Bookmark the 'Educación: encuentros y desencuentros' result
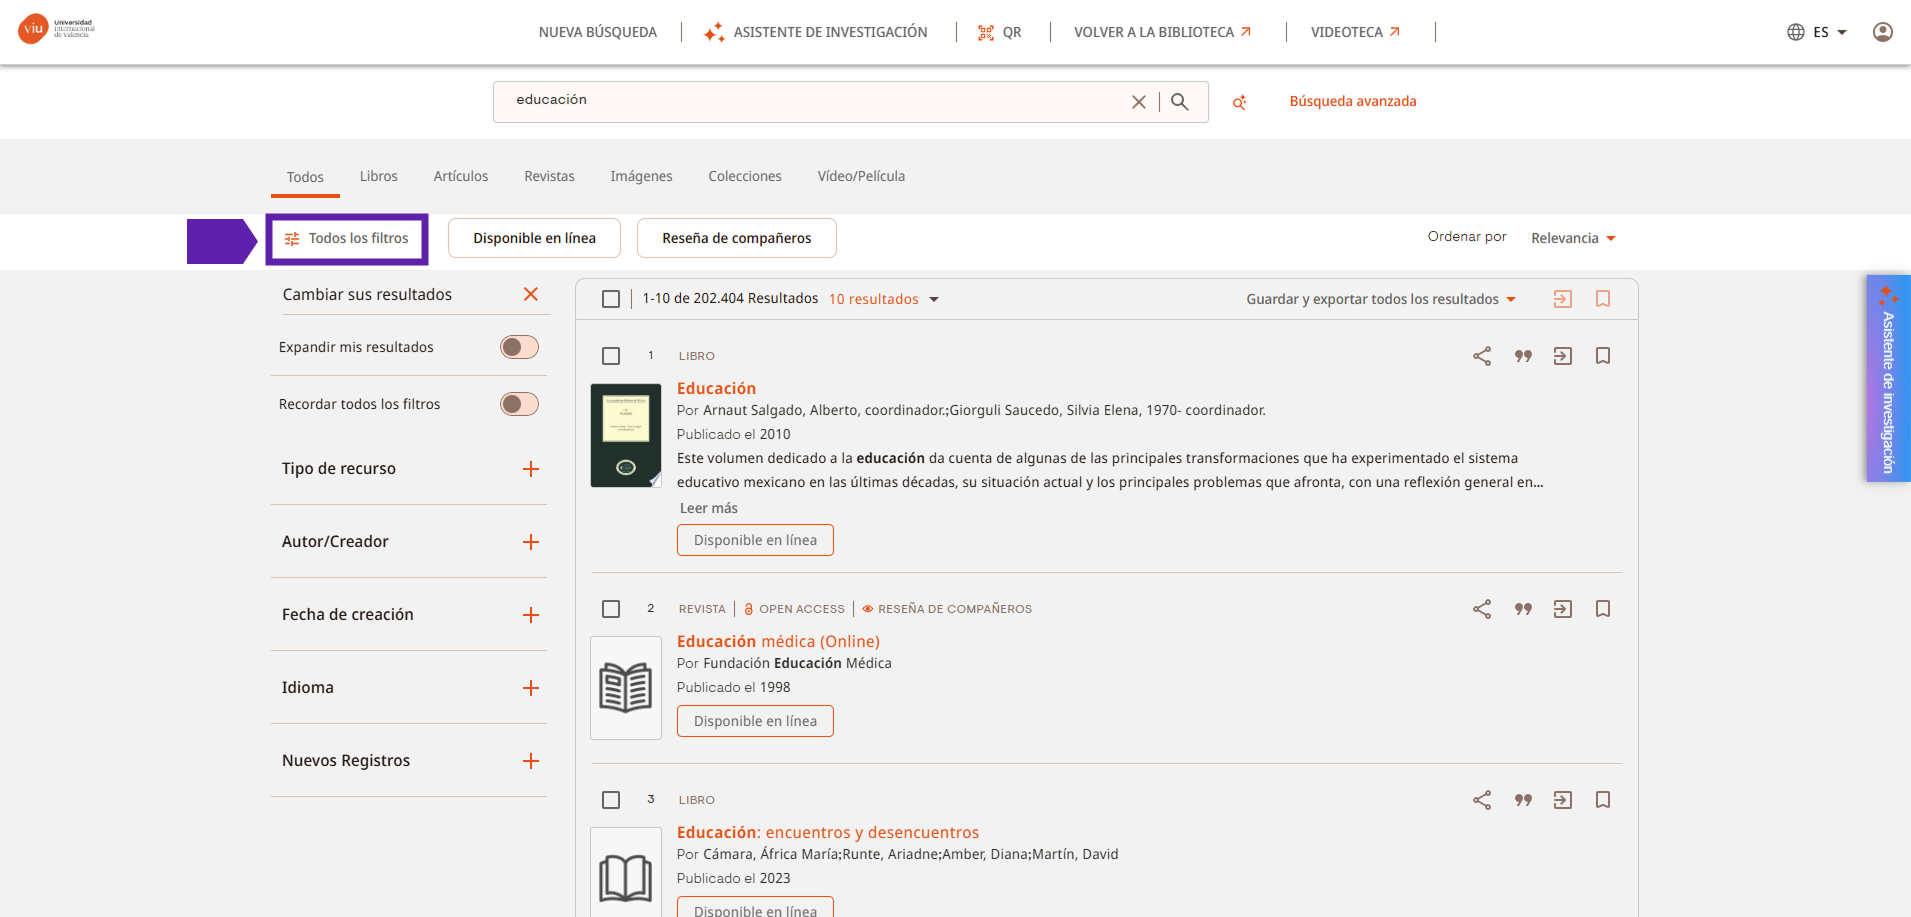 coord(1602,800)
